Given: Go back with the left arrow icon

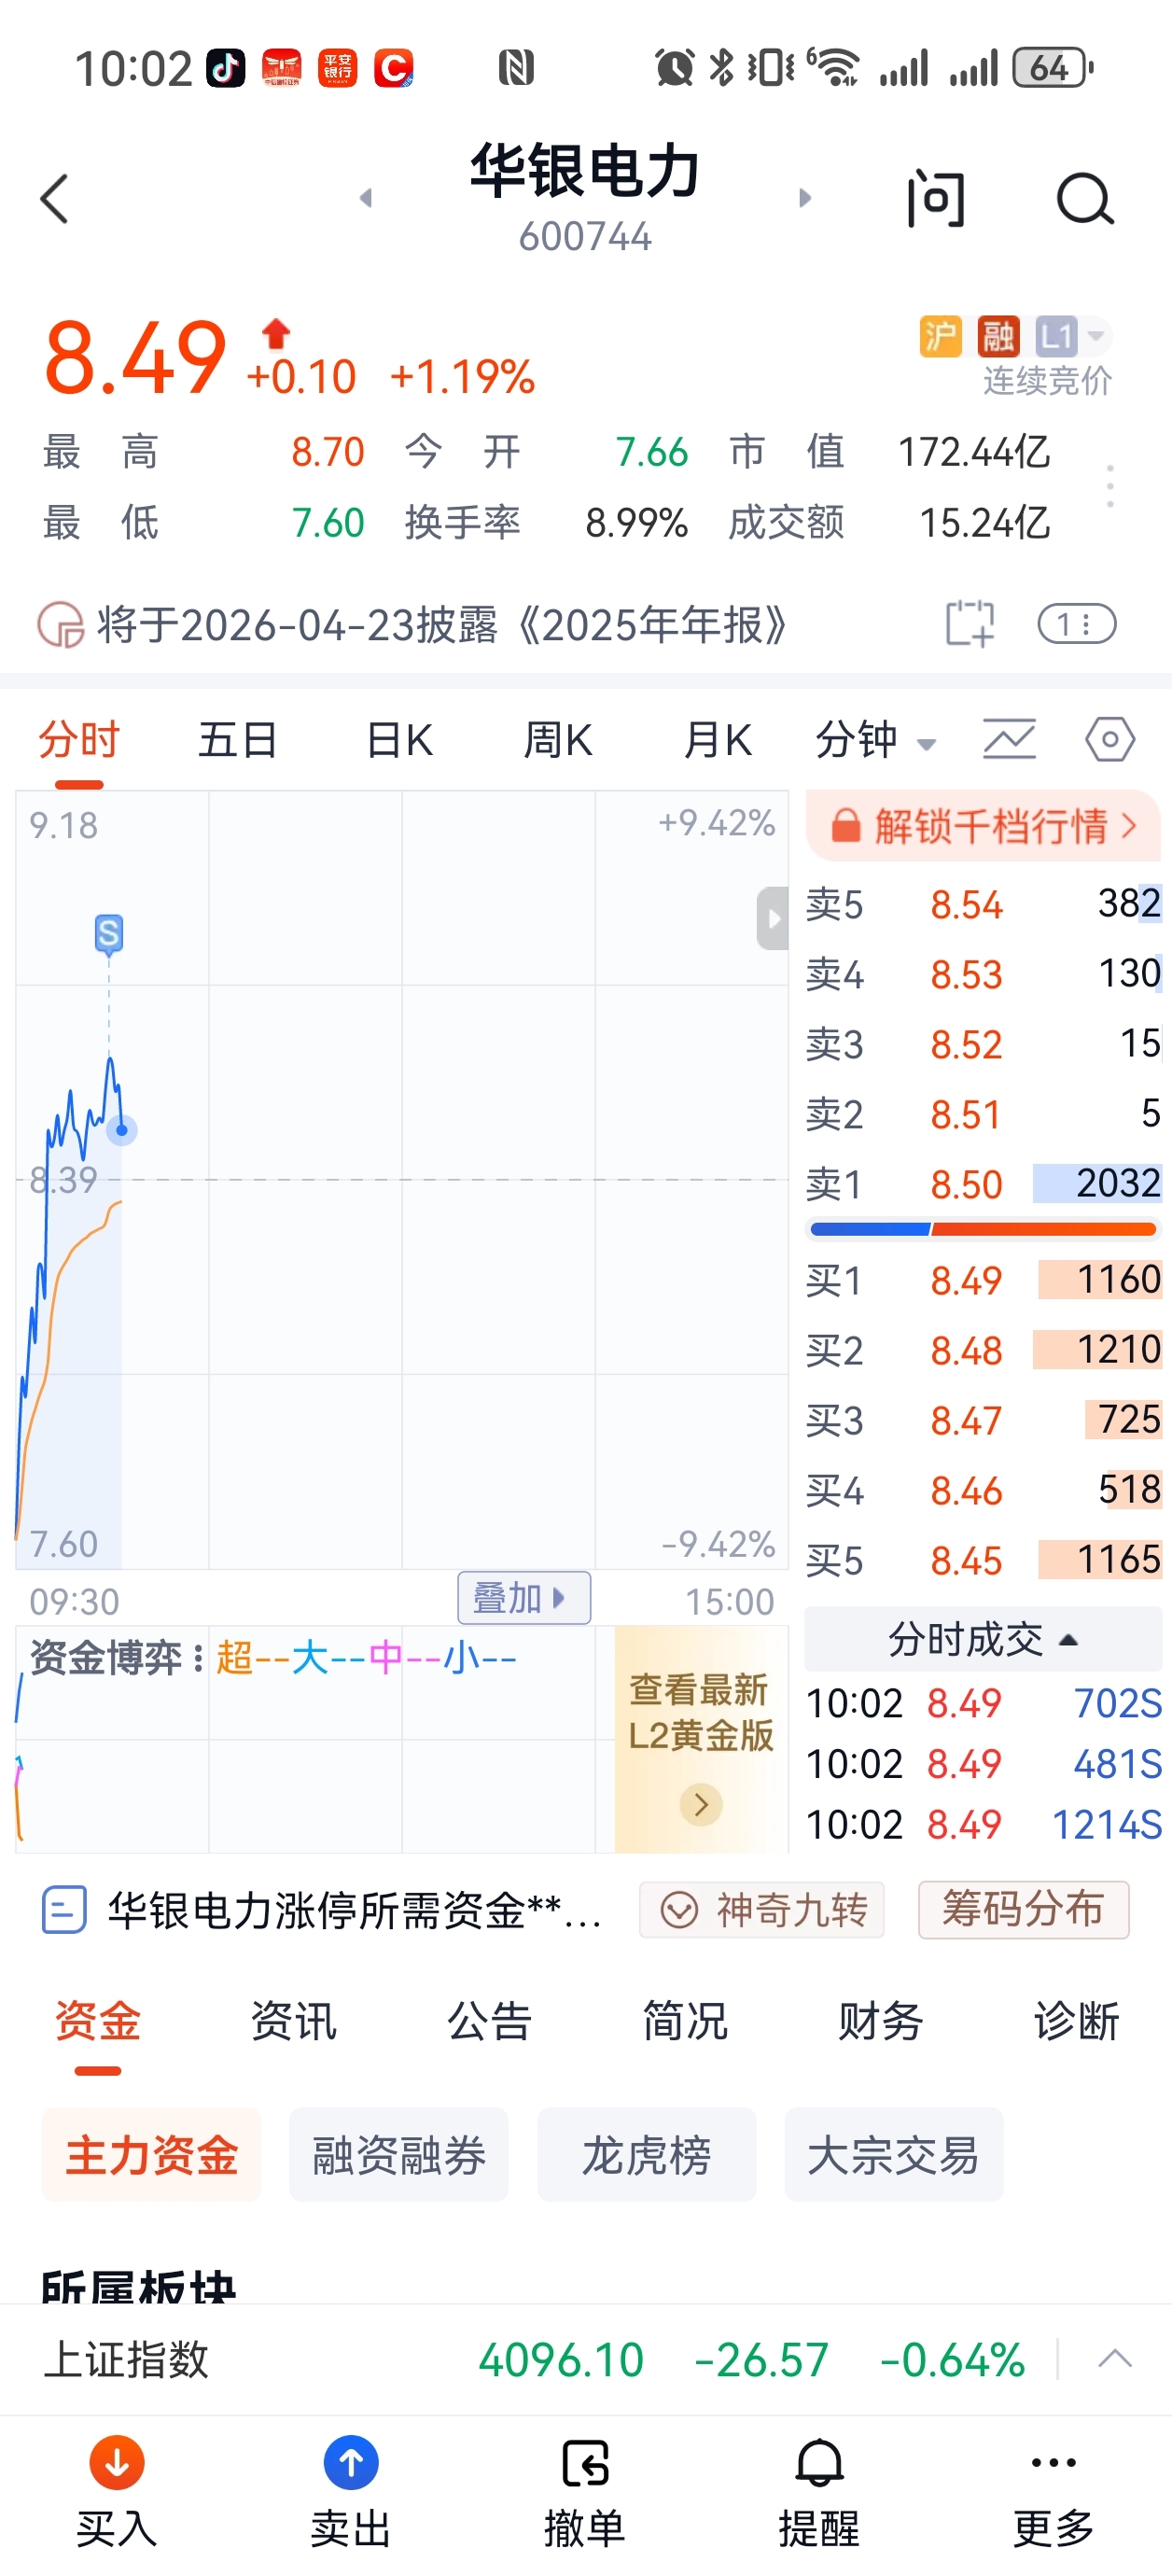Looking at the screenshot, I should 55,199.
